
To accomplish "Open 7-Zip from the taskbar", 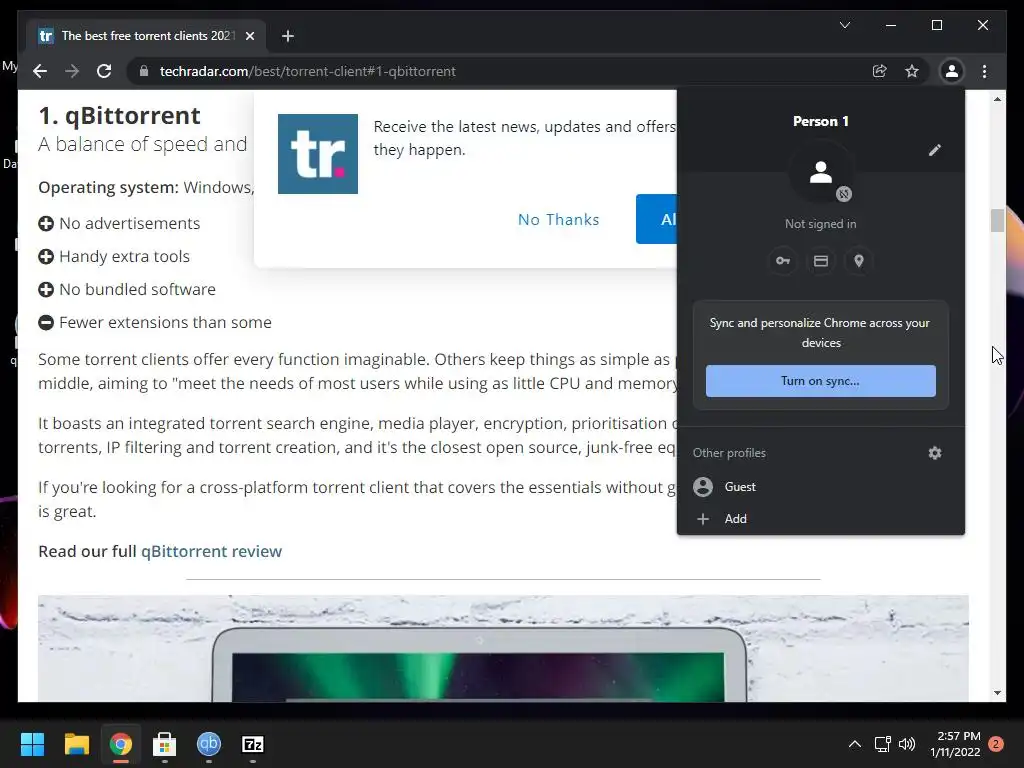I will pos(253,744).
